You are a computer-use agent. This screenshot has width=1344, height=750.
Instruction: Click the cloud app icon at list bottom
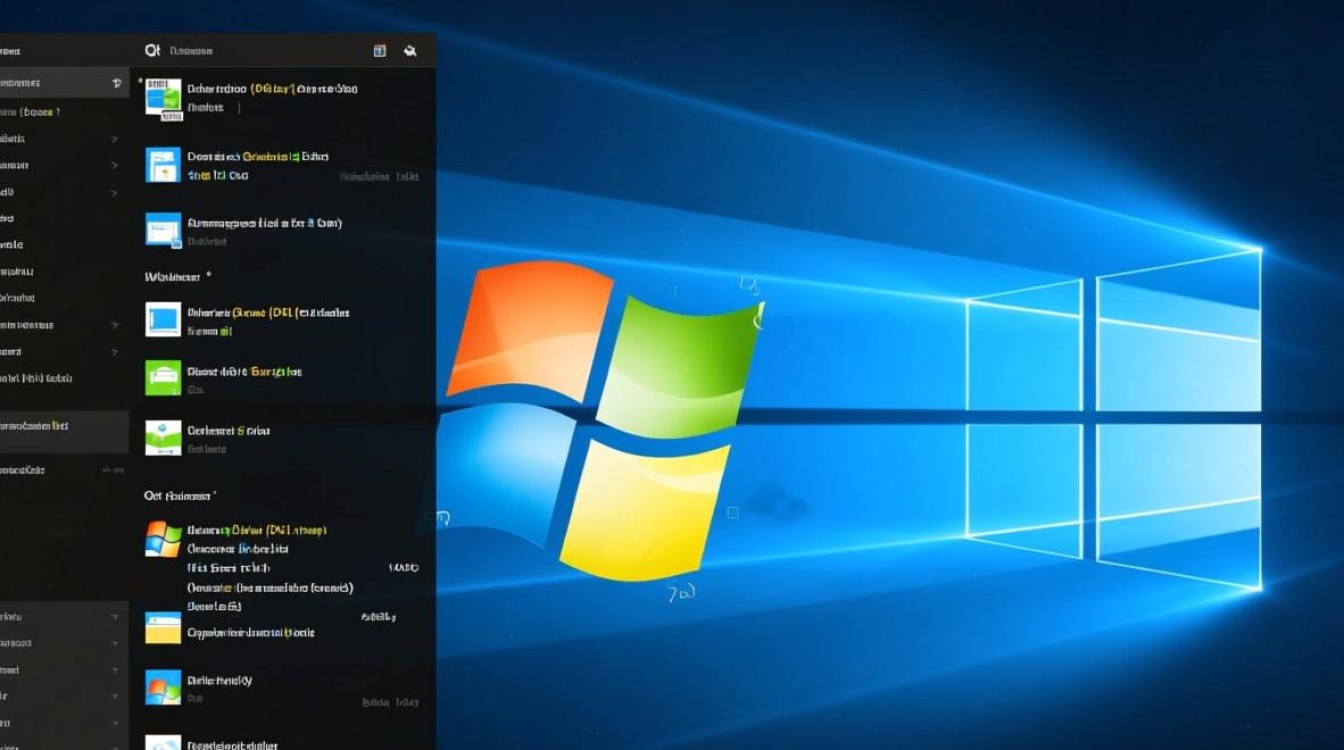click(161, 742)
